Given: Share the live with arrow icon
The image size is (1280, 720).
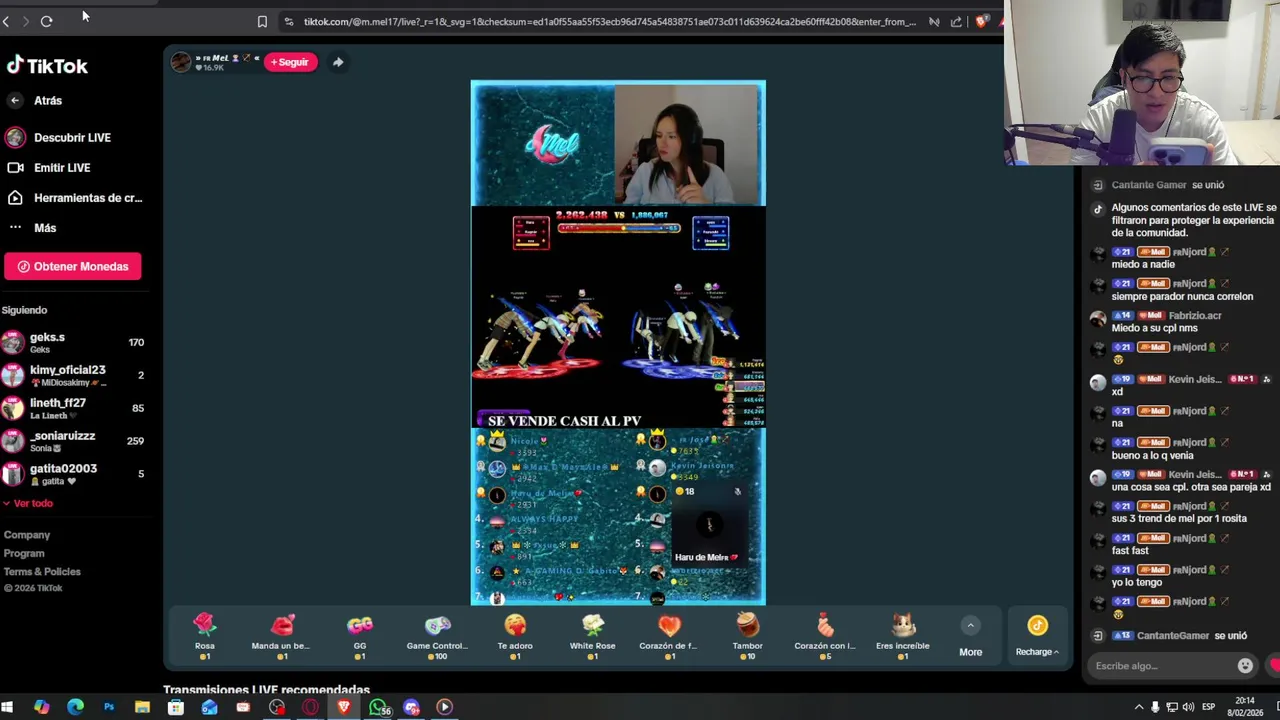Looking at the screenshot, I should click(x=338, y=62).
